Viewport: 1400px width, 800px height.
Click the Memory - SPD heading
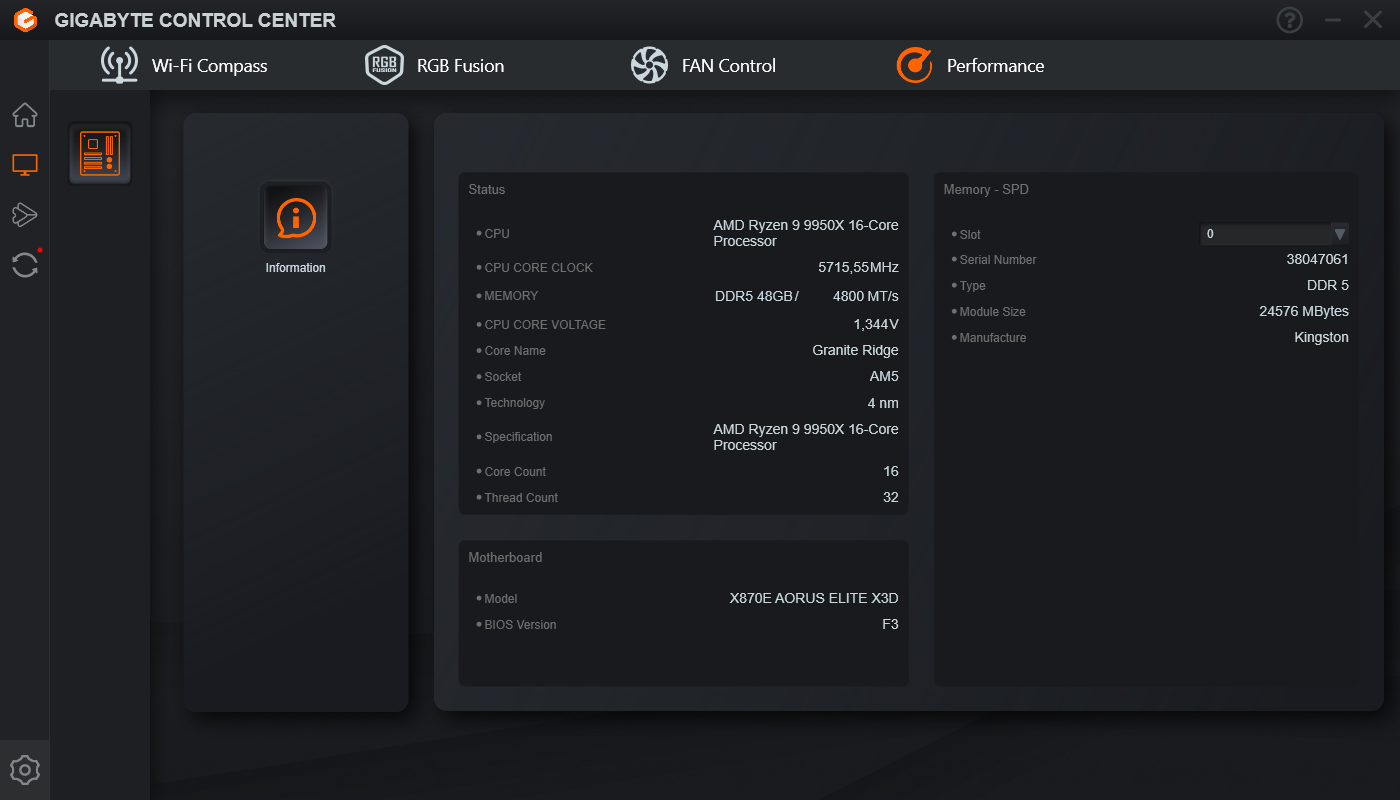[x=986, y=190]
